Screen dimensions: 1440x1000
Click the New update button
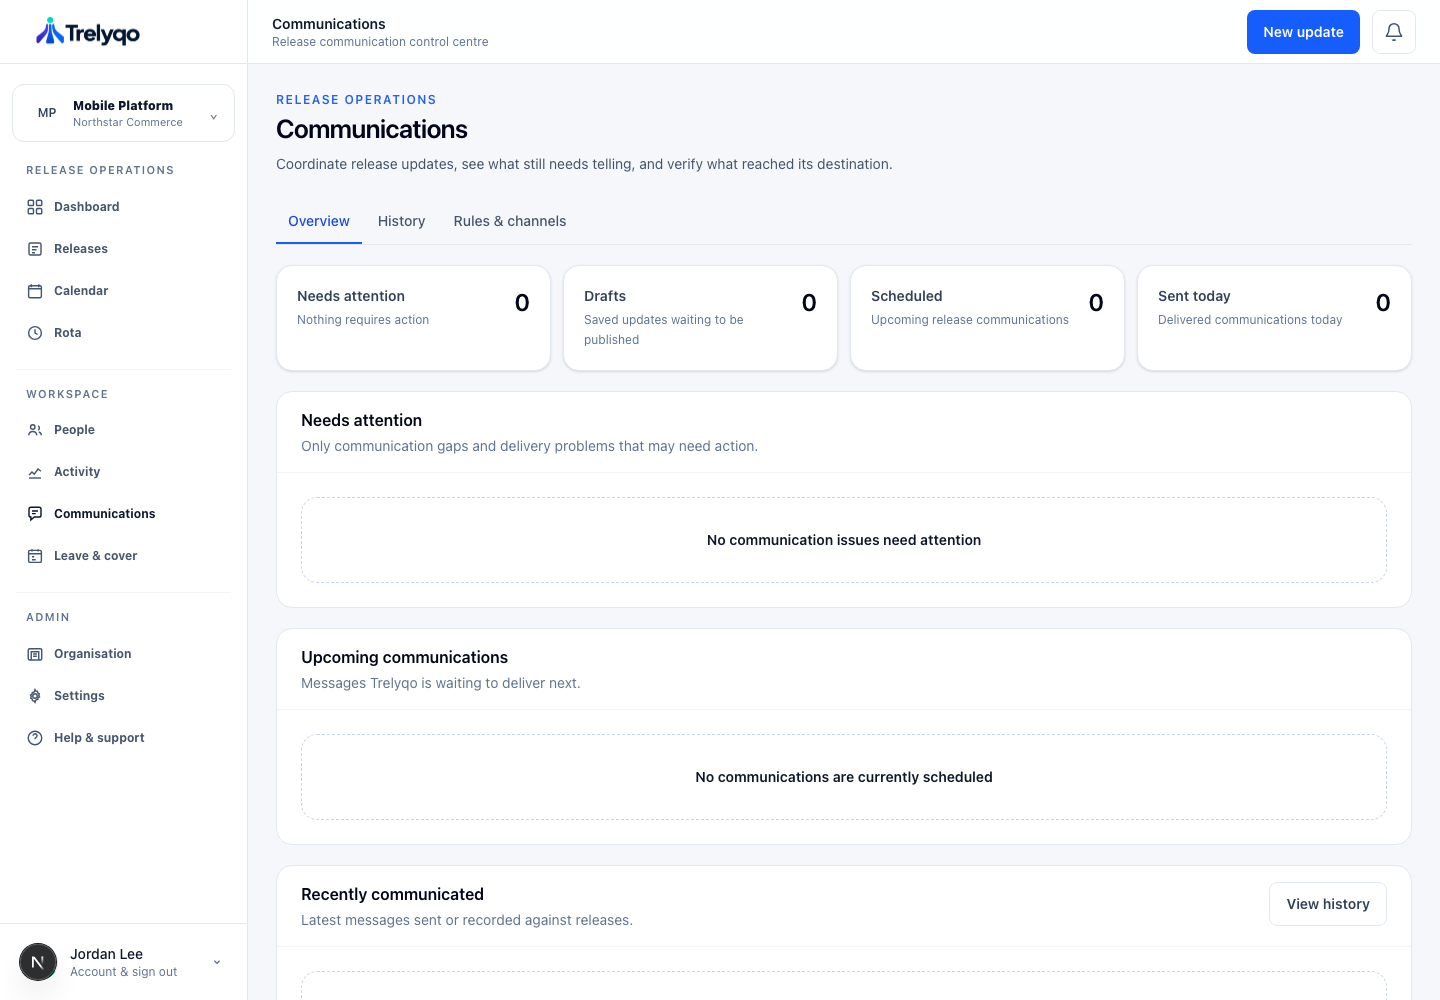1303,32
